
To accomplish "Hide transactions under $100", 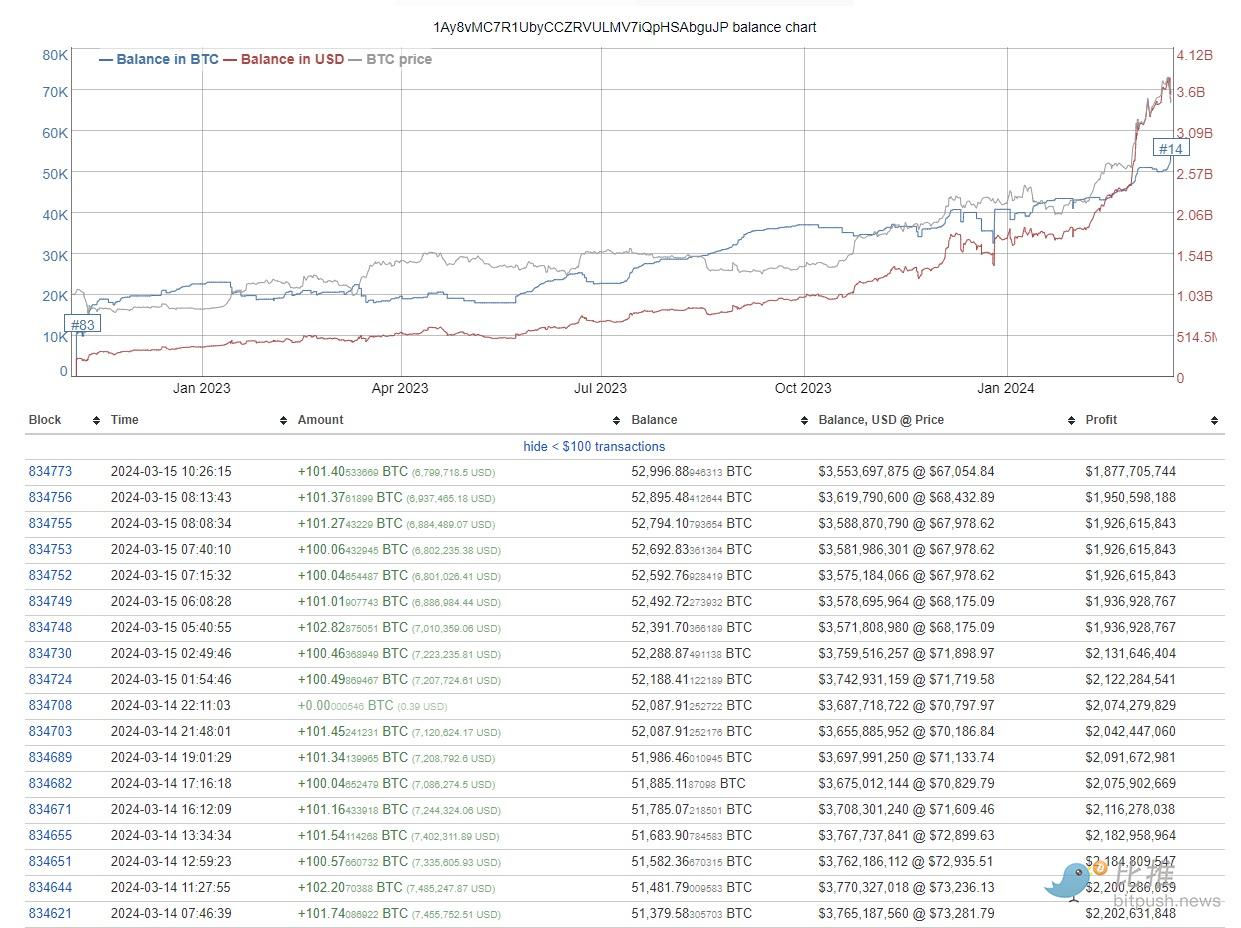I will [593, 446].
